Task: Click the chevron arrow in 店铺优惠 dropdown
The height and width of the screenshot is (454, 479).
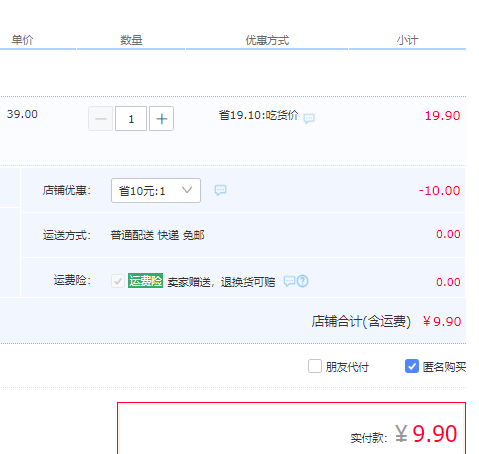Action: [187, 190]
